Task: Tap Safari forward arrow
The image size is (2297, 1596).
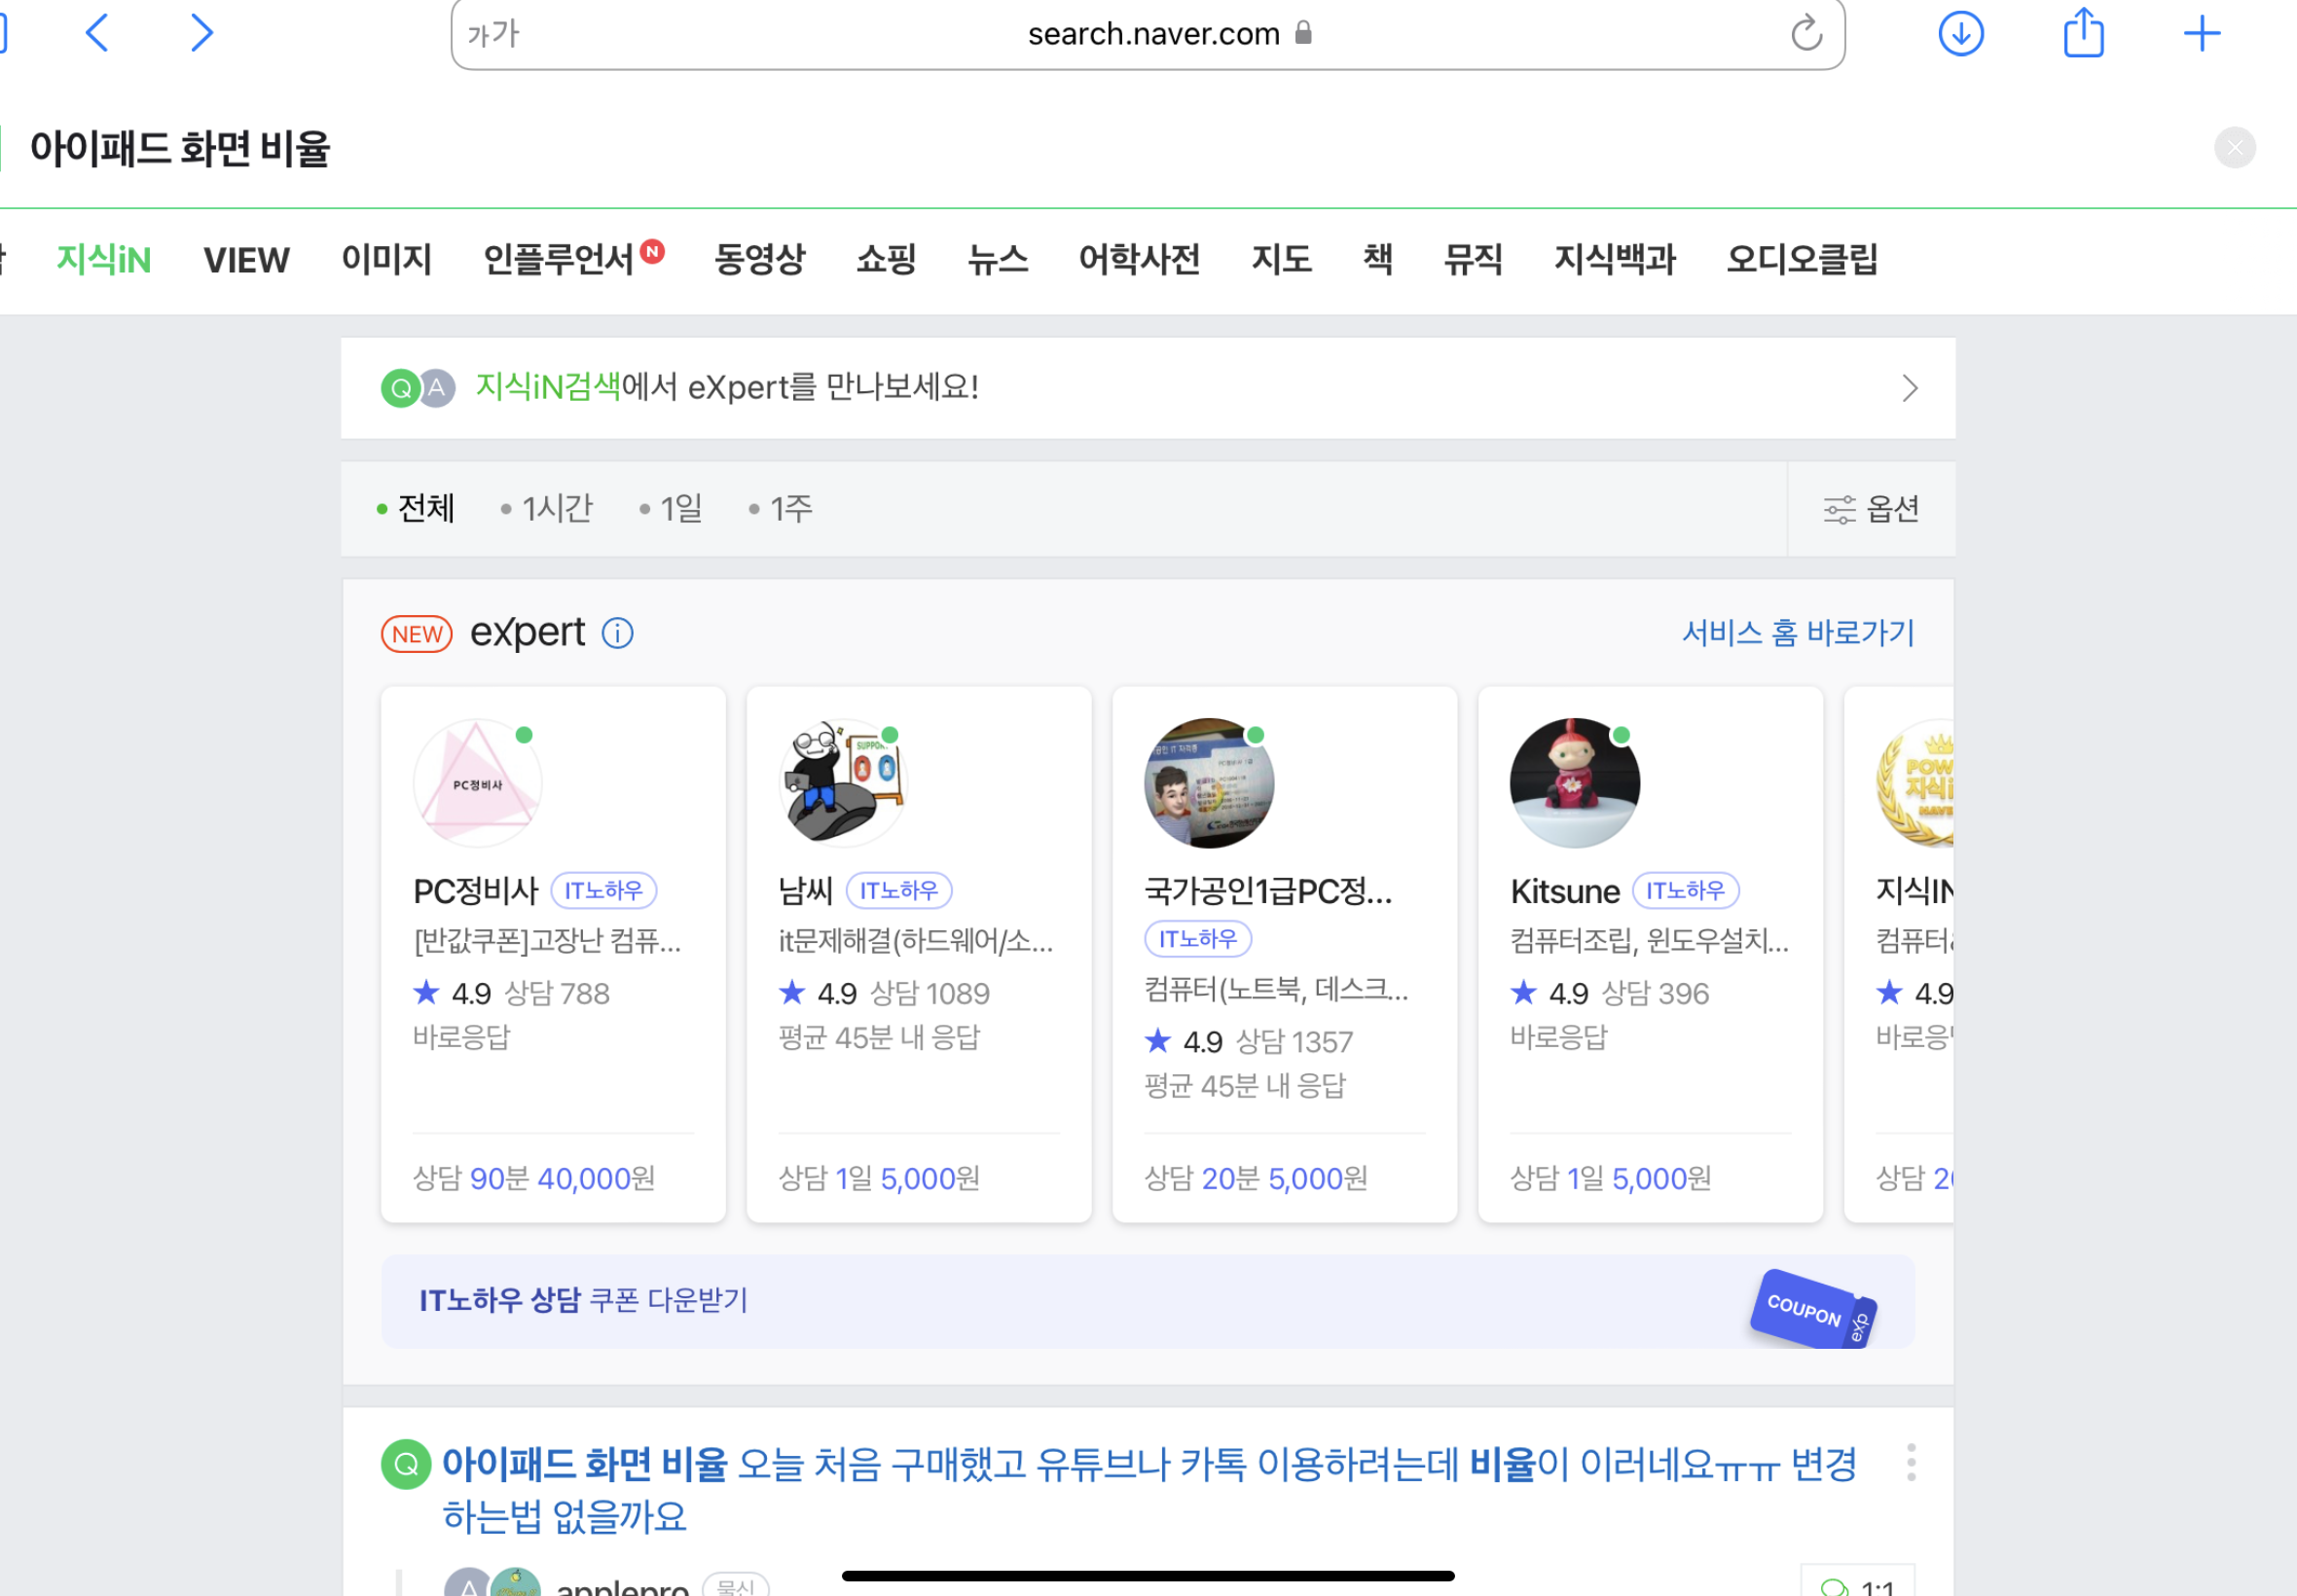Action: tap(202, 33)
